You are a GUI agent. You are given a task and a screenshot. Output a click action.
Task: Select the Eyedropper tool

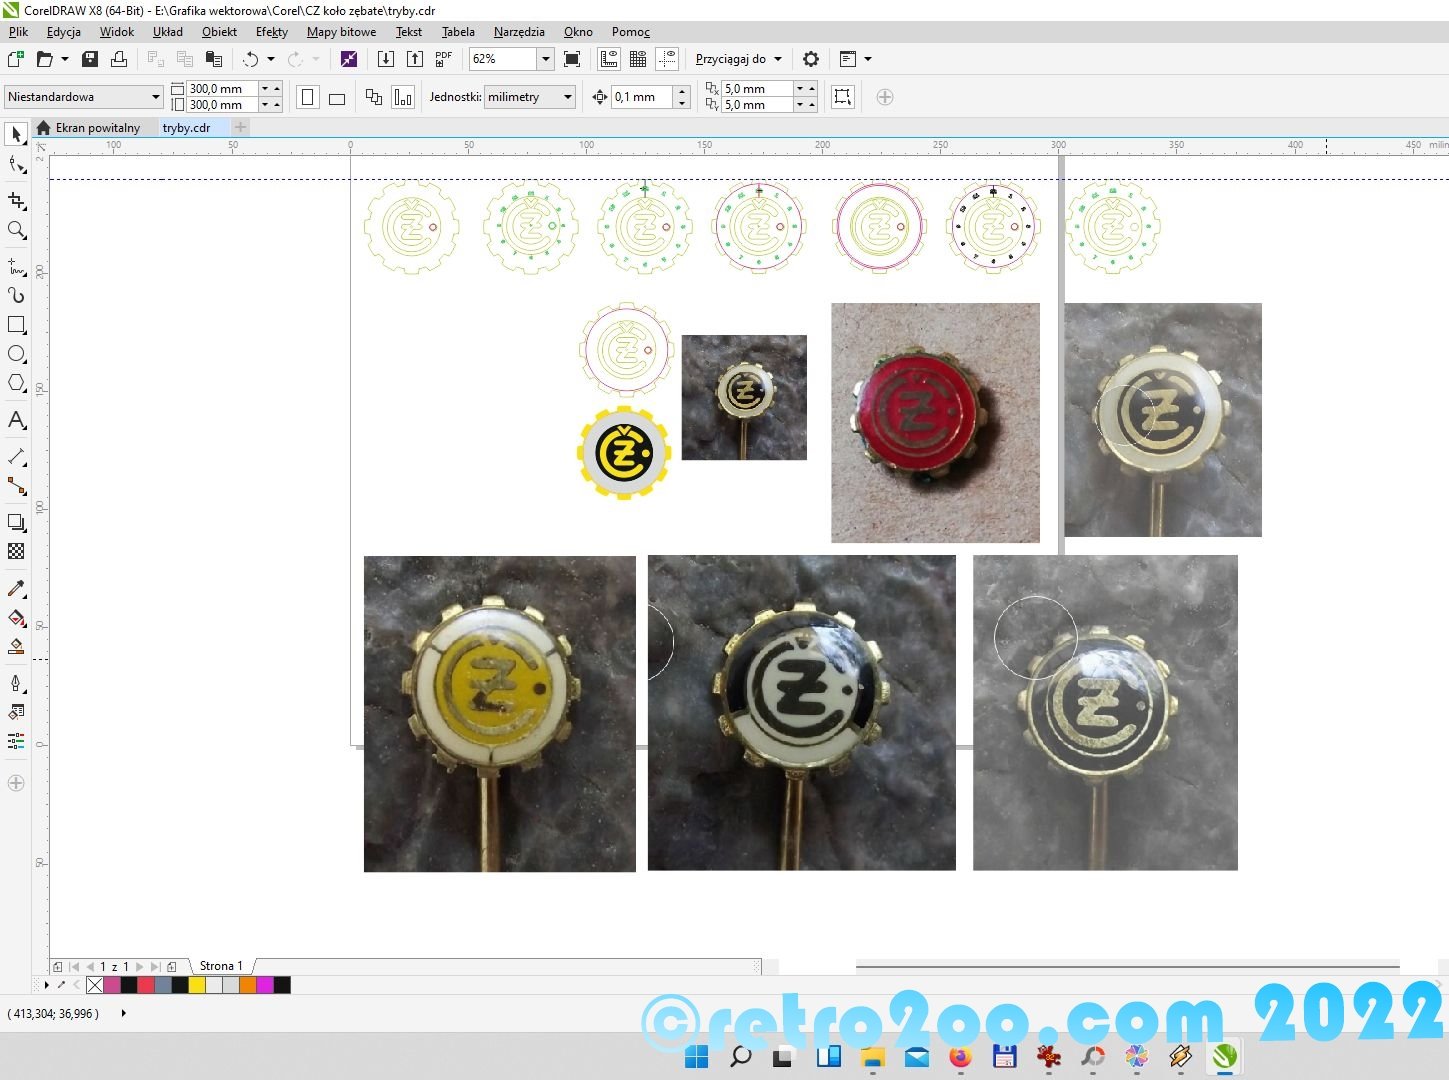16,589
